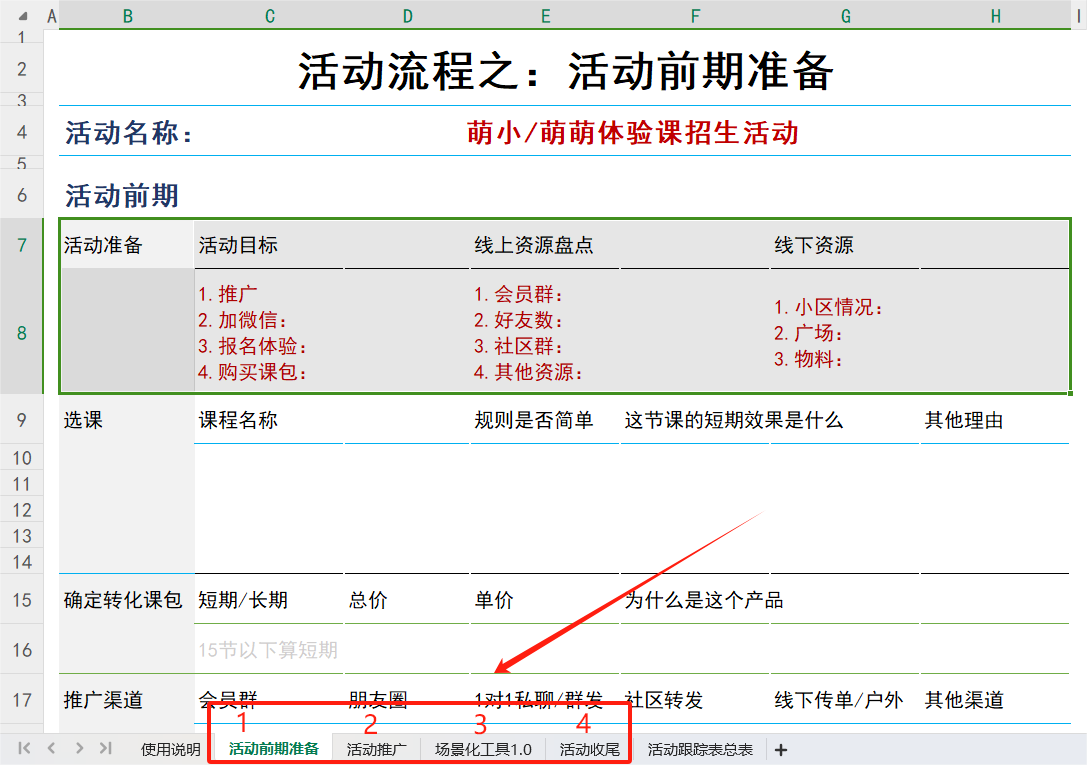Select row 8 header

(22, 332)
